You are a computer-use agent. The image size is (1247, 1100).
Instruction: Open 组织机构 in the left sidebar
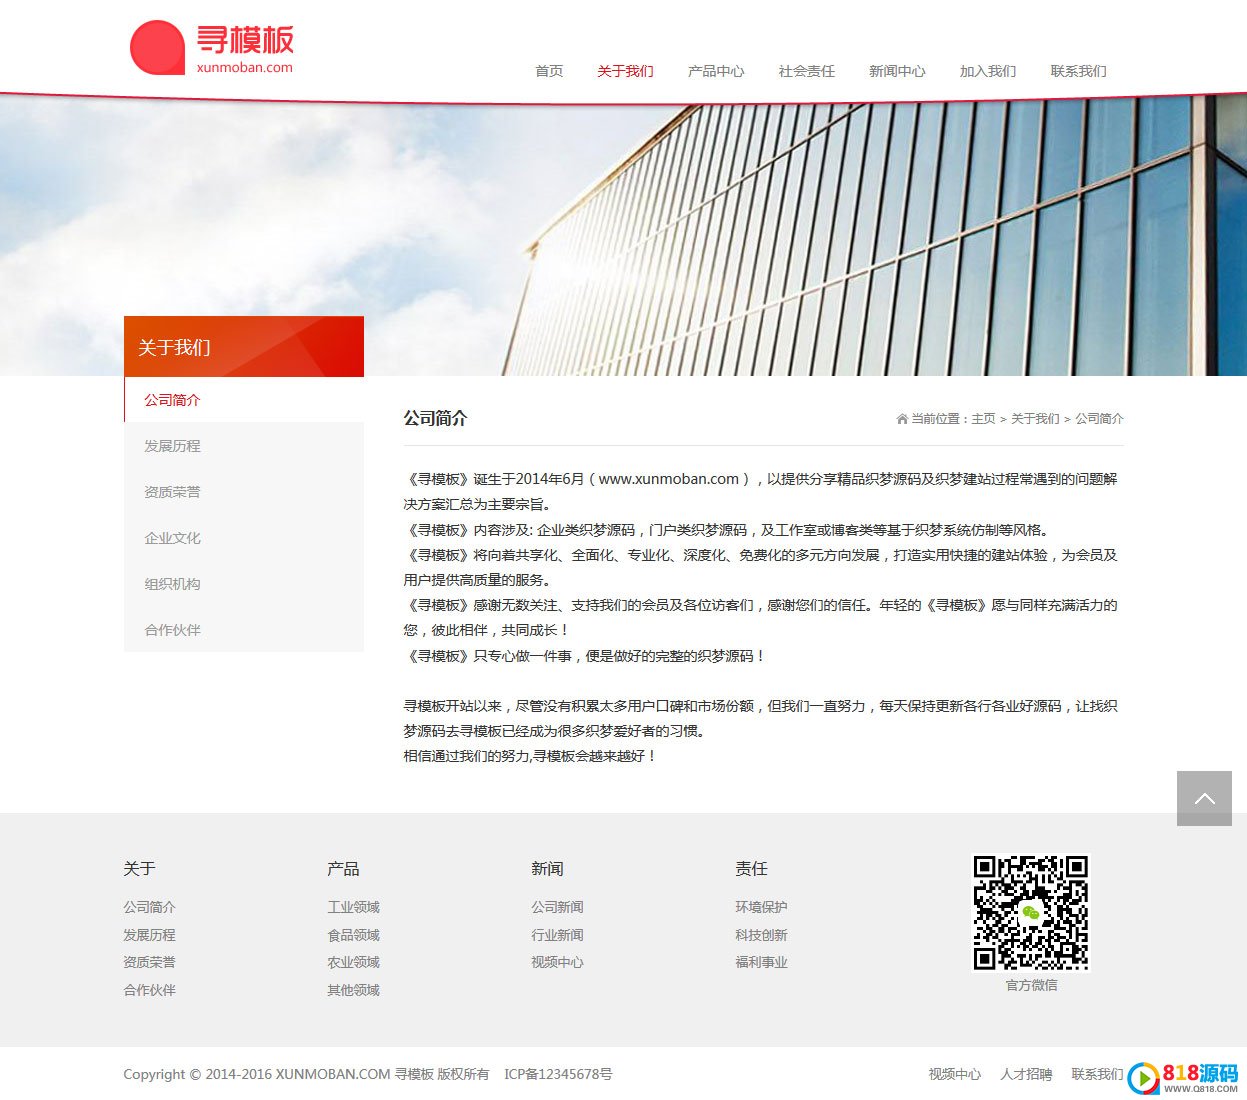coord(244,584)
